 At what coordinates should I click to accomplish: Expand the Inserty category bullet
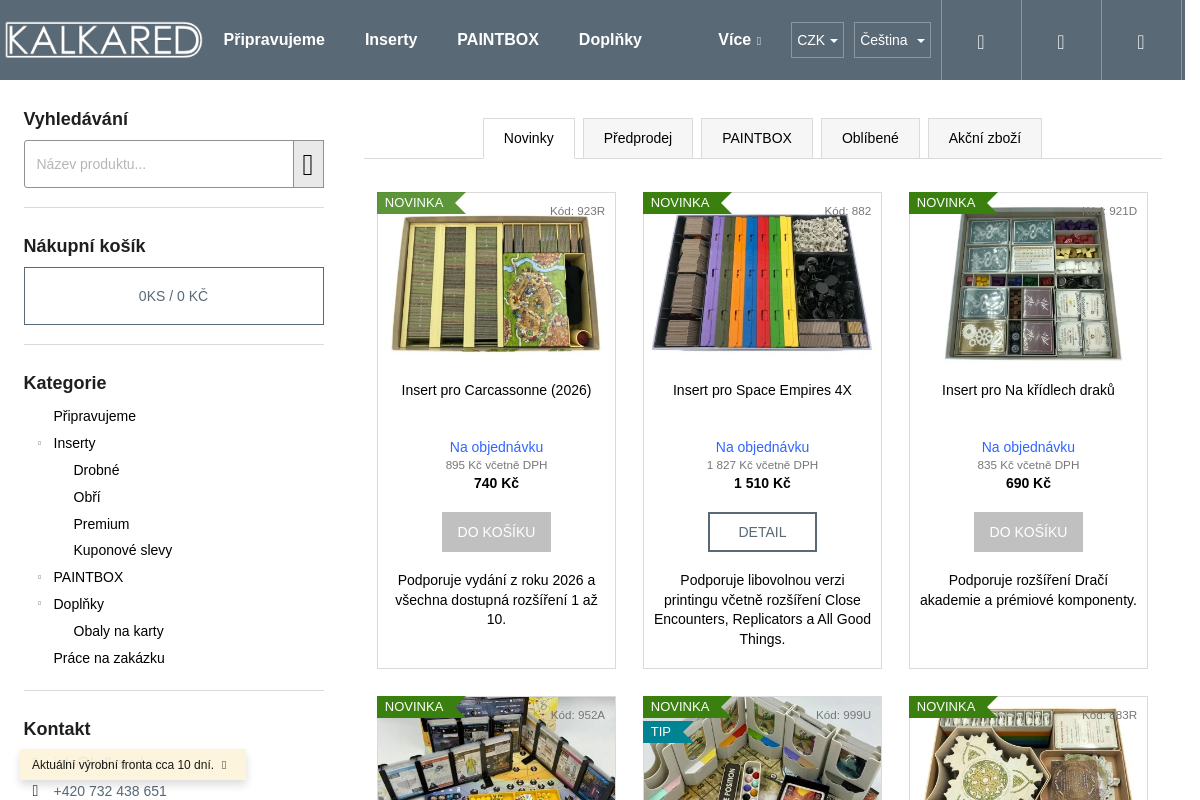point(39,443)
